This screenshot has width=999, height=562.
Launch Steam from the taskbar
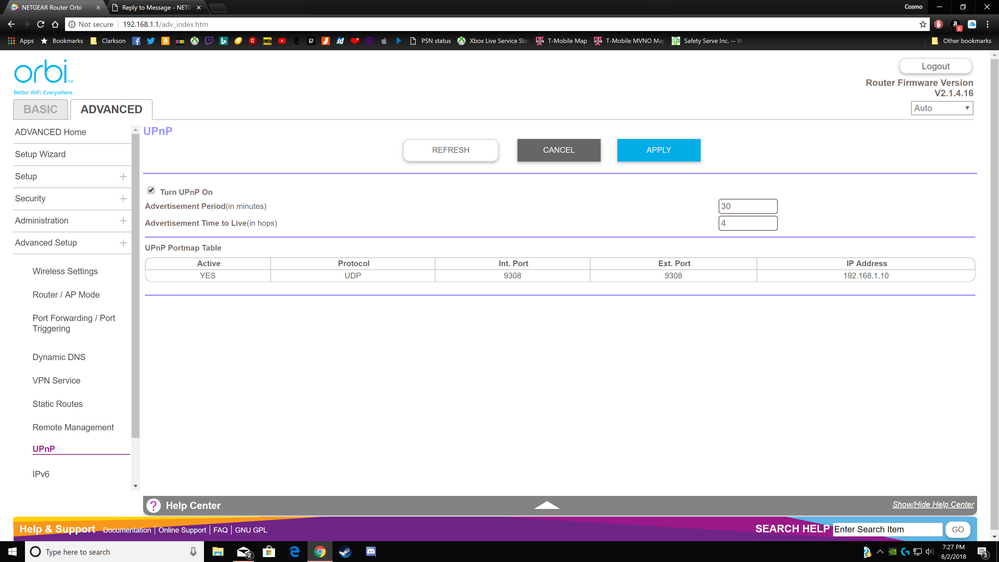[x=345, y=552]
